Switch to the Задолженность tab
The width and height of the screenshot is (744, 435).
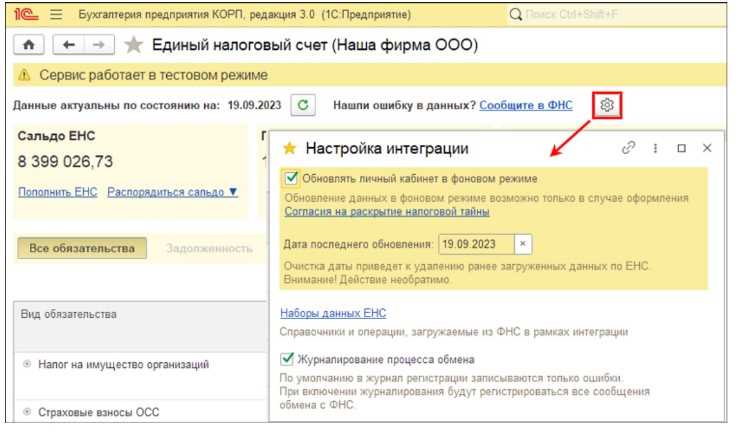click(x=209, y=249)
